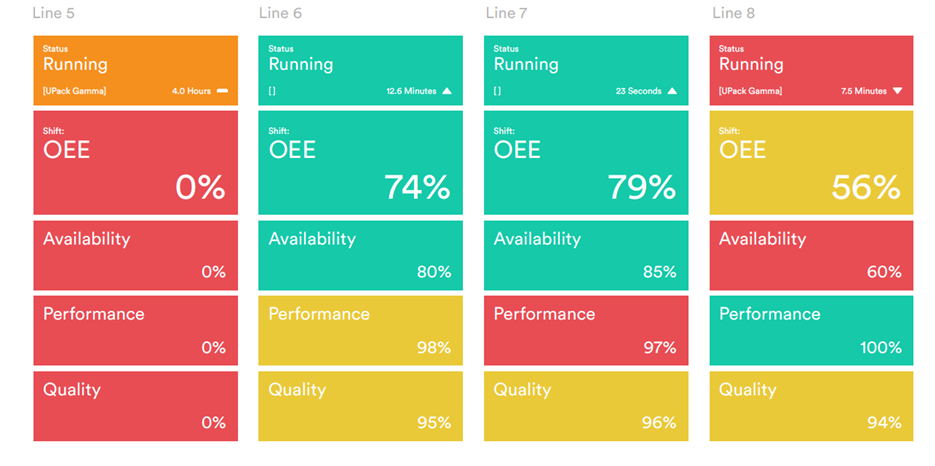Select Line 6 Availability 80% tile

point(360,255)
